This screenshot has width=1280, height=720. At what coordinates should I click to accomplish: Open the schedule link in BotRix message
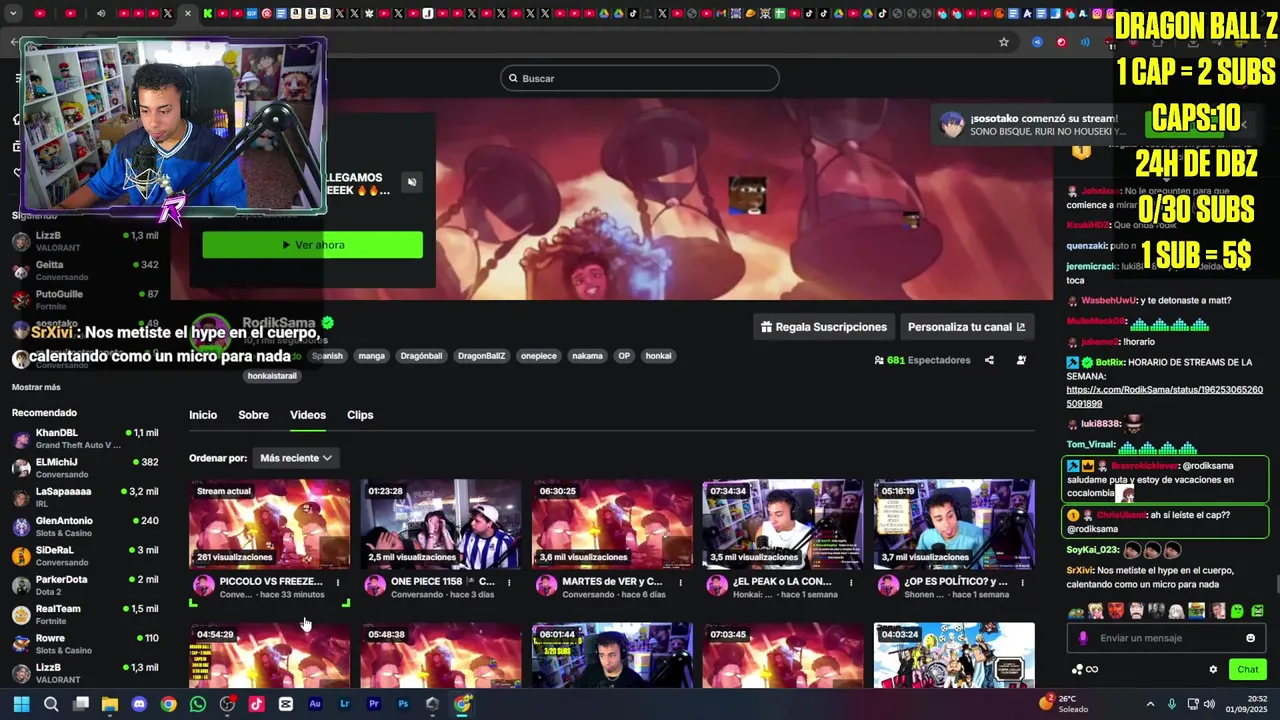(x=1164, y=397)
